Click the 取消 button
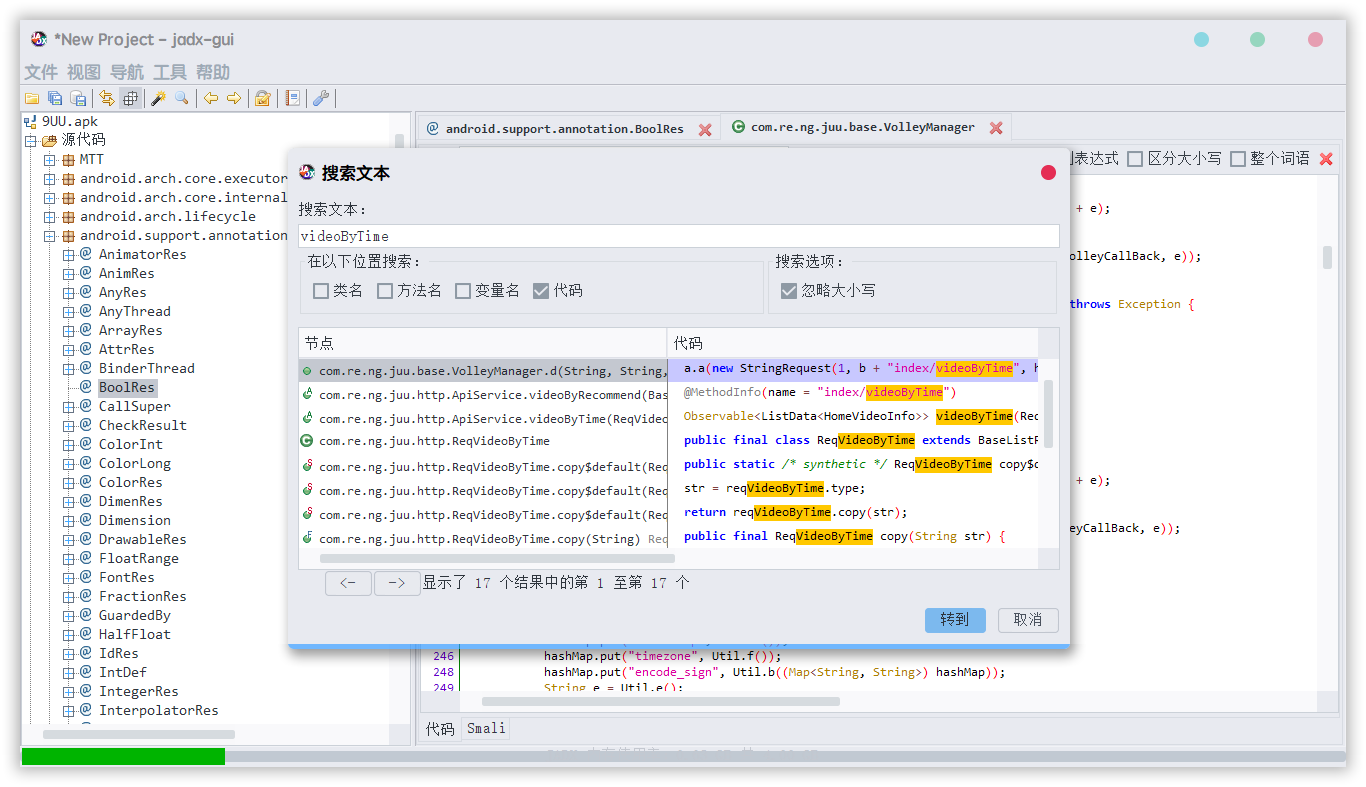 click(1028, 620)
